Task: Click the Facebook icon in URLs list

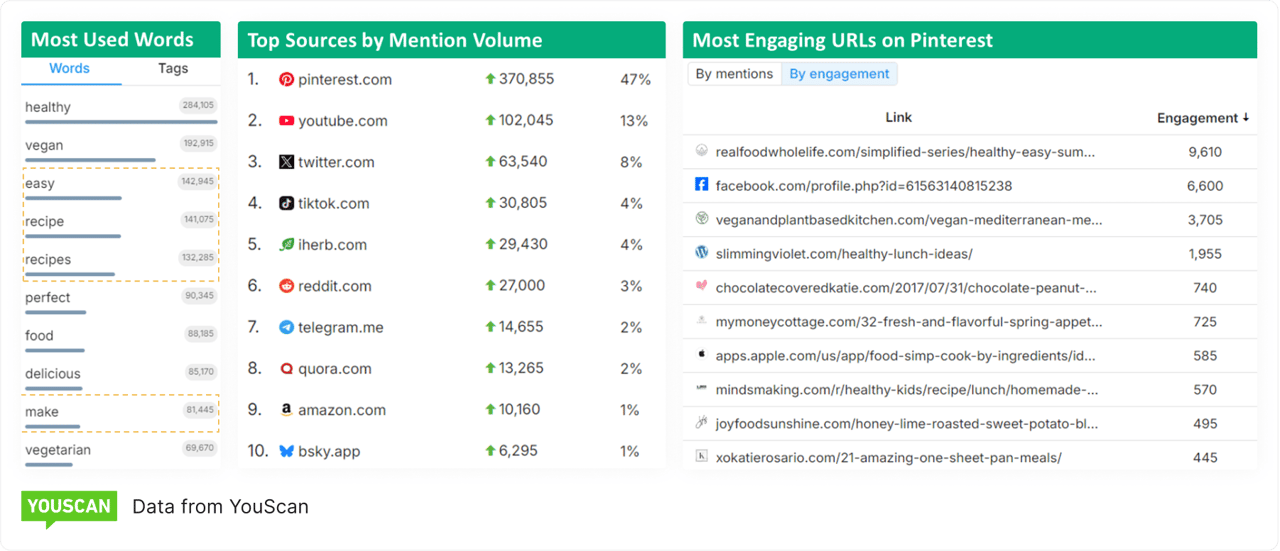Action: (x=701, y=185)
